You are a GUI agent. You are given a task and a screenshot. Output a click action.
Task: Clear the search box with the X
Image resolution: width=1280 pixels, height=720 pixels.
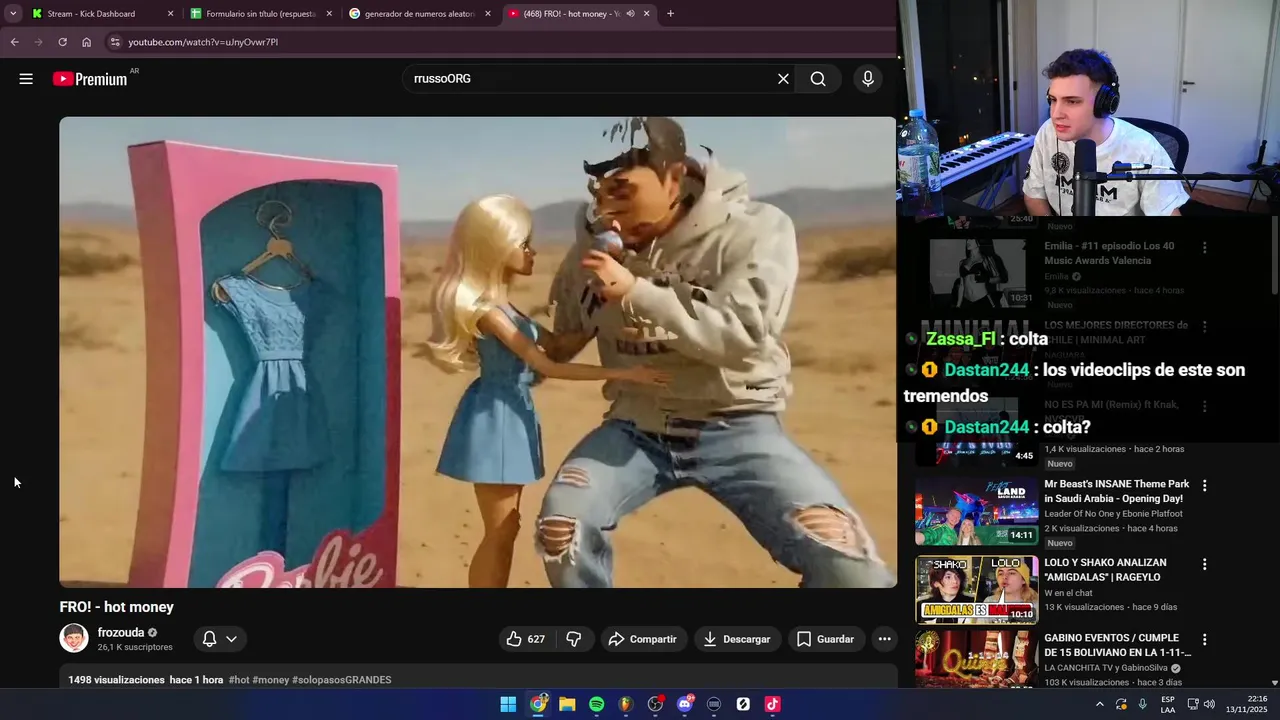click(x=783, y=79)
